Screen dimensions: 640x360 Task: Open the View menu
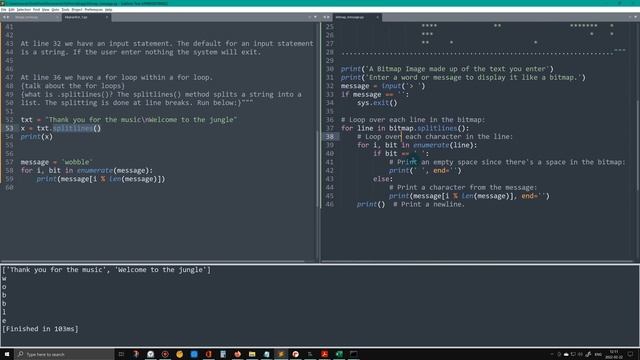[x=45, y=9]
